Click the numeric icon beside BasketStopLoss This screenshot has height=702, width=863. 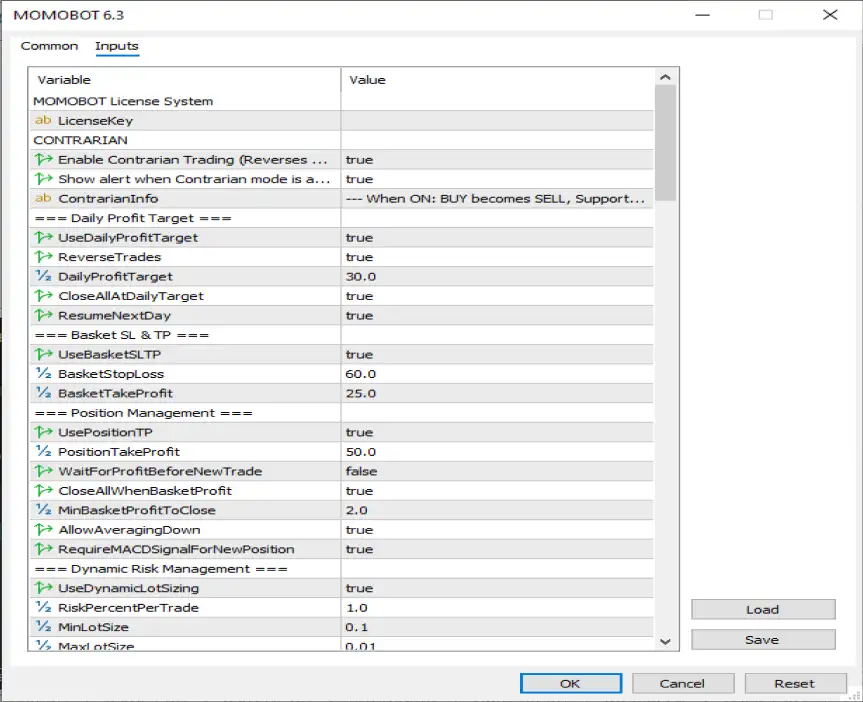[x=43, y=374]
